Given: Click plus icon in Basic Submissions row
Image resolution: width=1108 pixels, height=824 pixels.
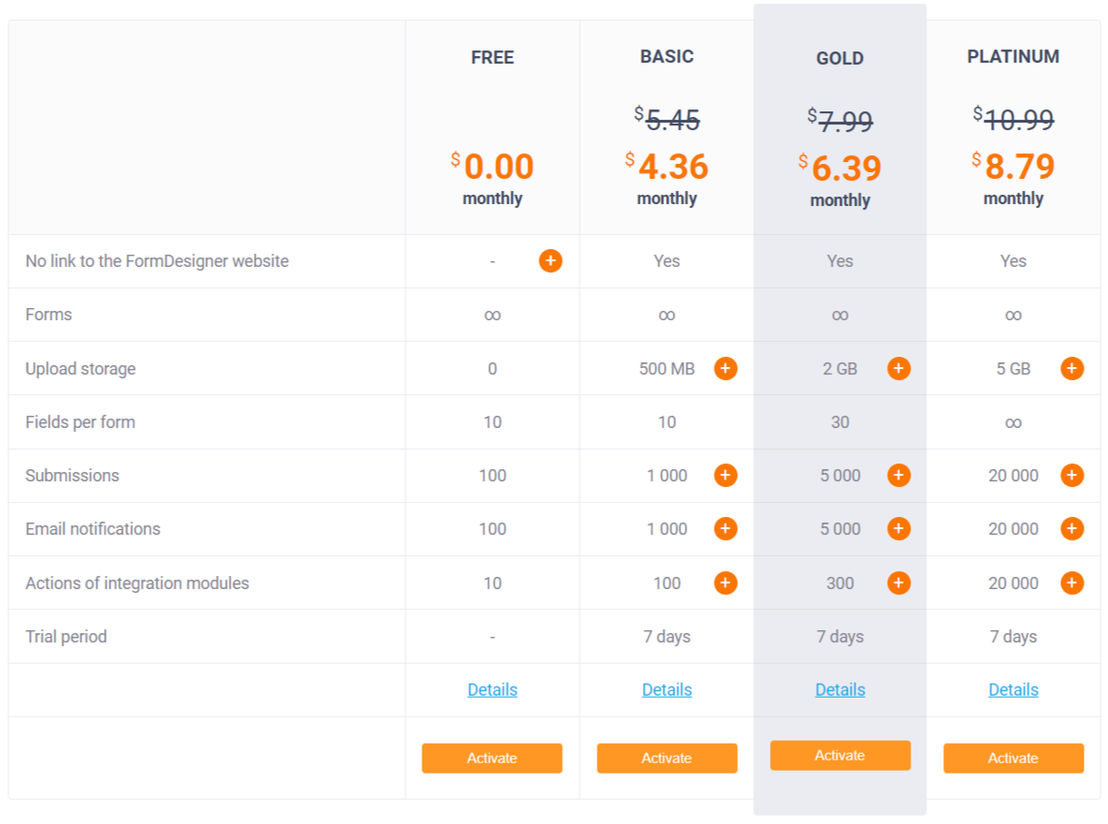Looking at the screenshot, I should click(725, 475).
